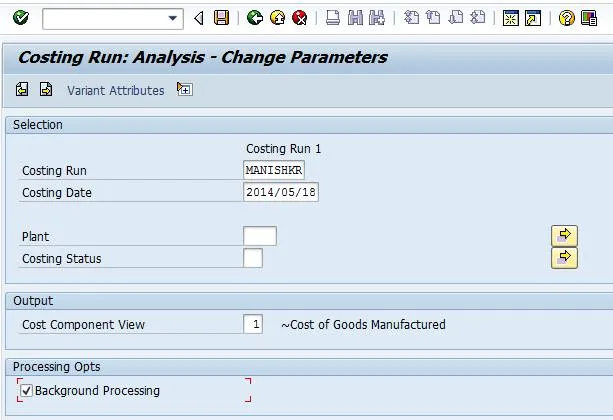Click the generate shortcut icon
Viewport: 613px width, 420px height.
(533, 18)
